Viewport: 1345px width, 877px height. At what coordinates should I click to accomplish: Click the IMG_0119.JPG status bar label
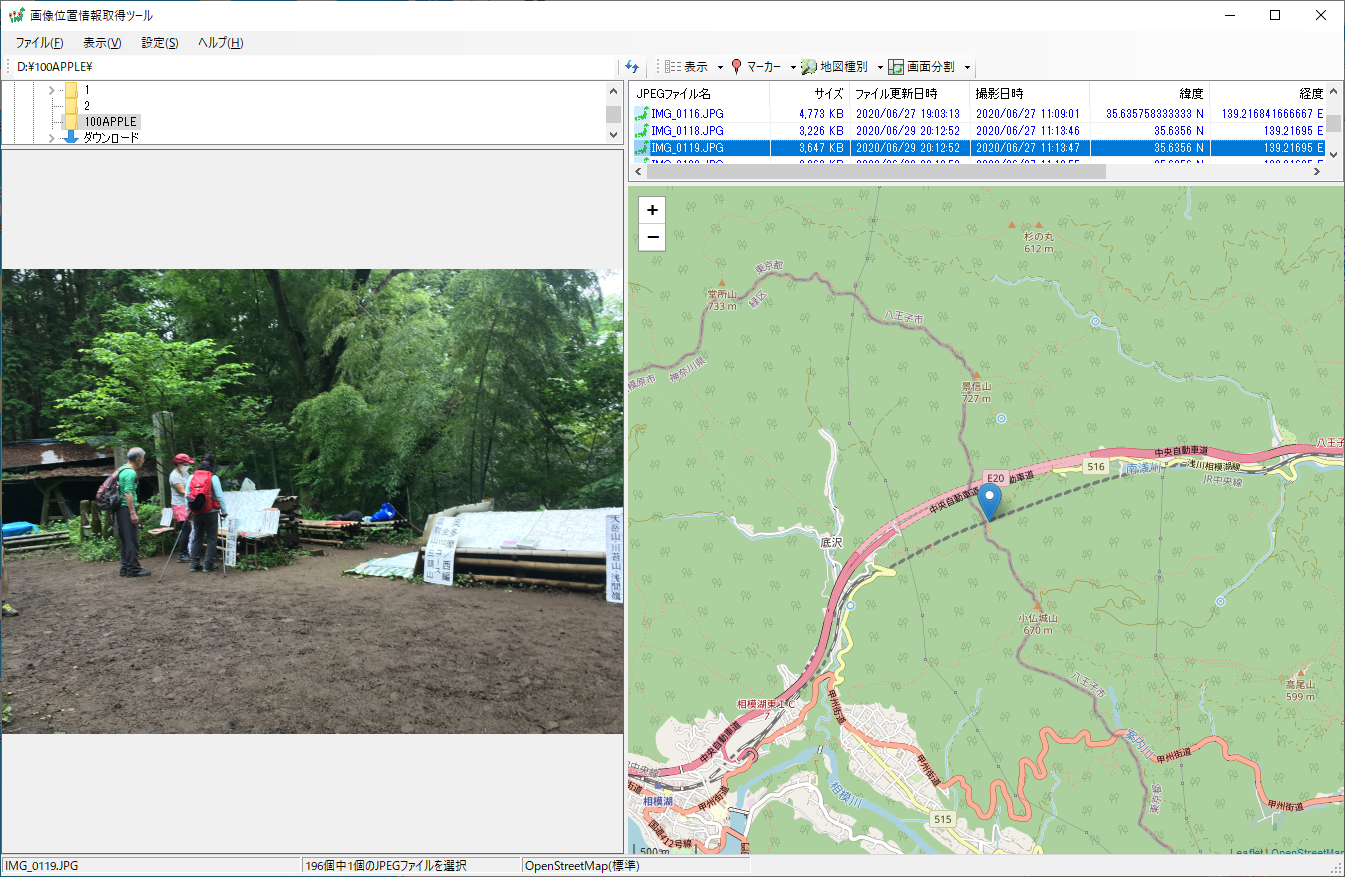tap(42, 865)
